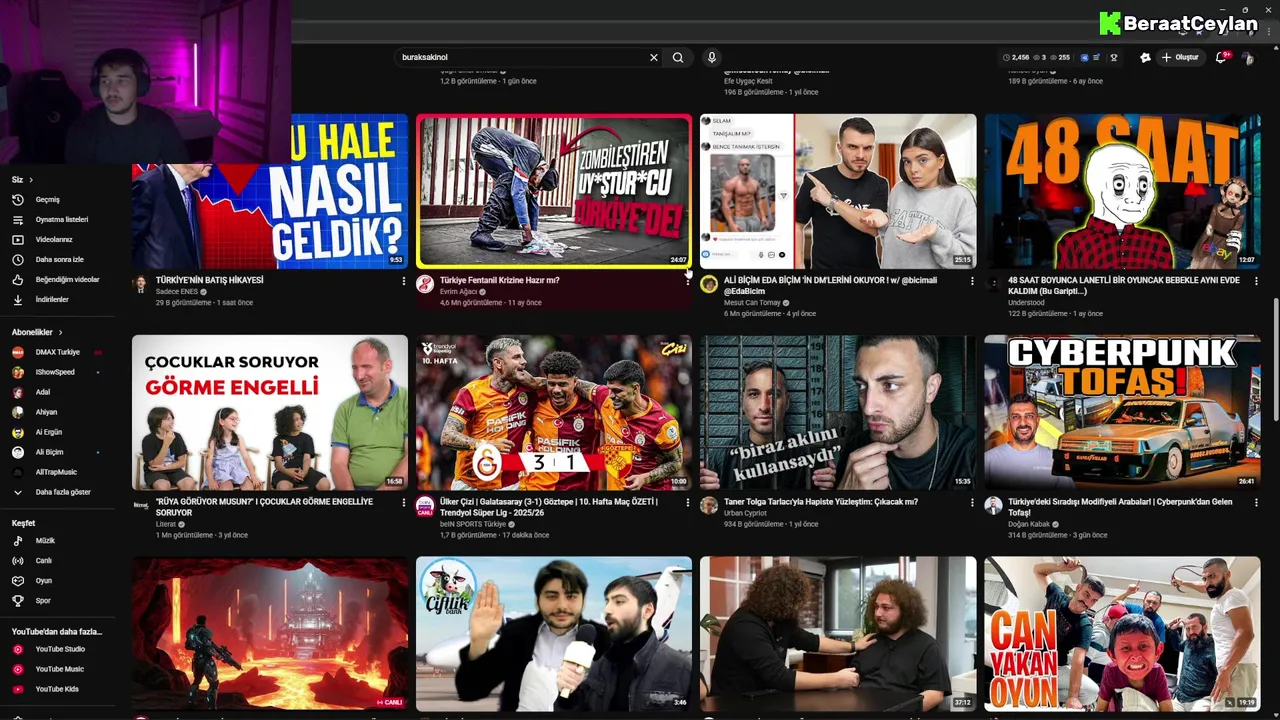The height and width of the screenshot is (720, 1280).
Task: Click the trophy icon in the top bar
Action: [x=1114, y=58]
